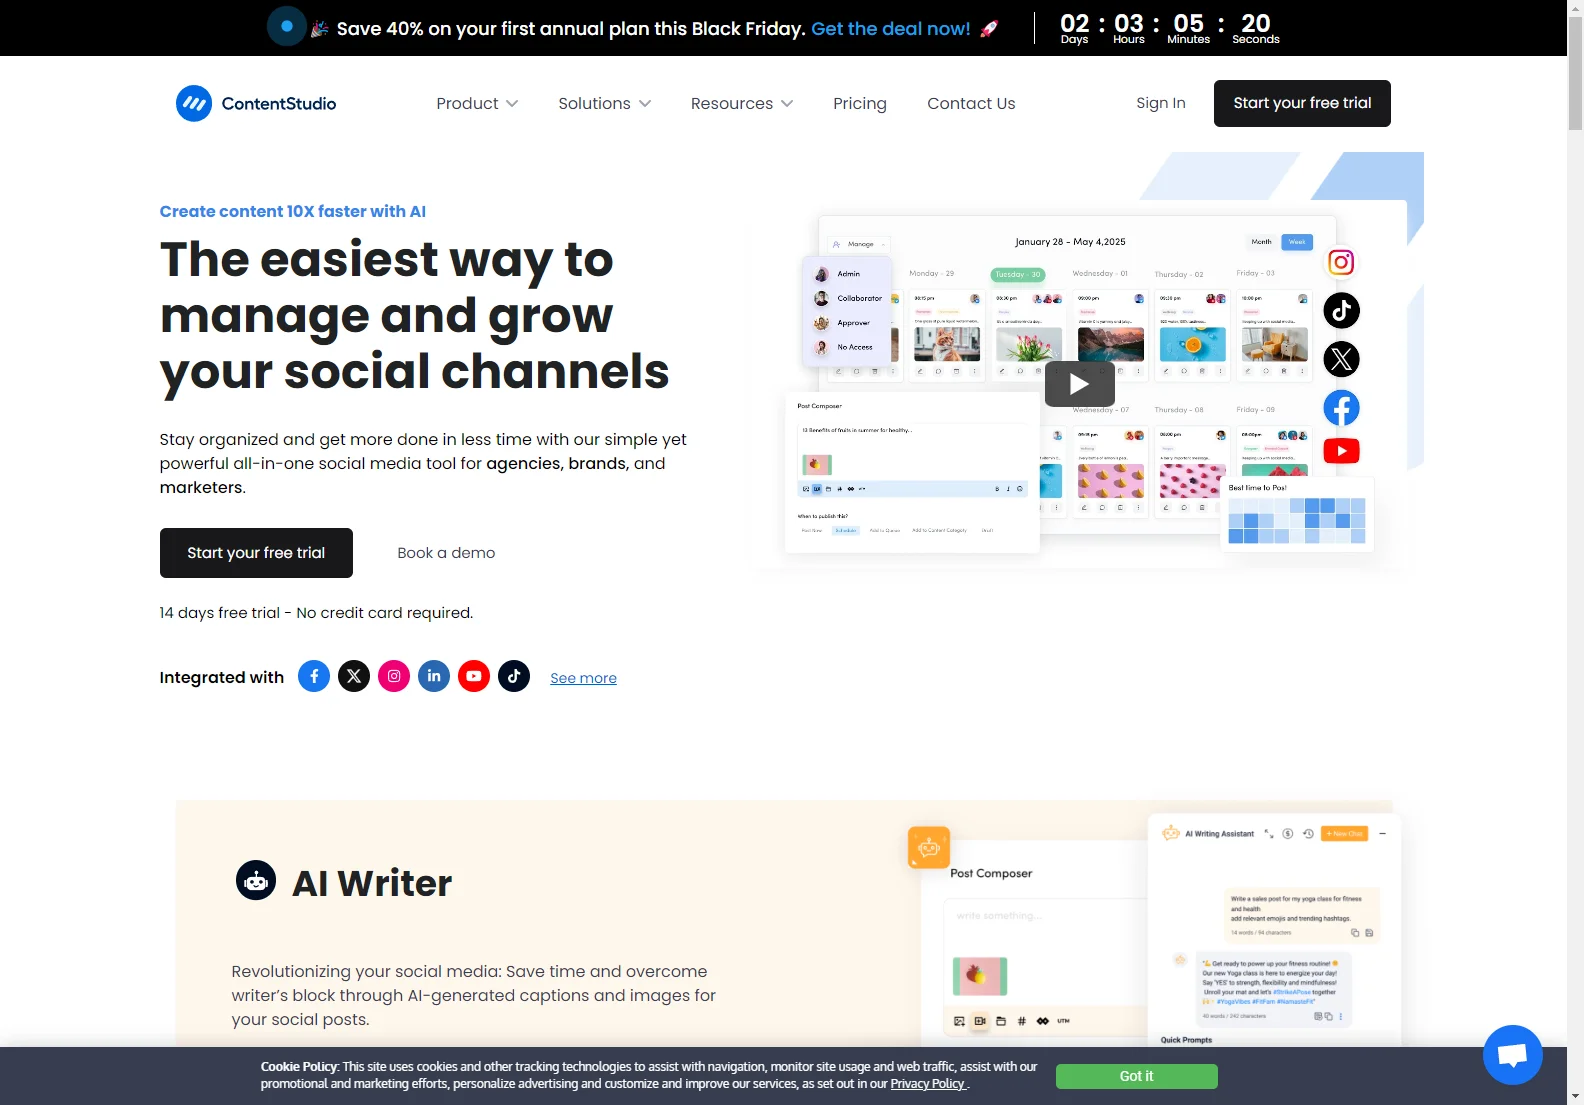Click orange AI bot icon above Post Composer
The image size is (1584, 1105).
[x=929, y=848]
